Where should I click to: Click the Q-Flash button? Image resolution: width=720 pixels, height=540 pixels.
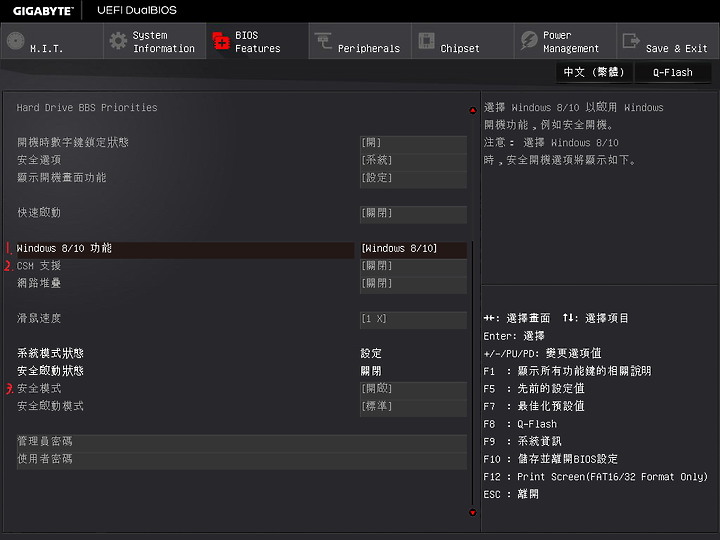673,72
